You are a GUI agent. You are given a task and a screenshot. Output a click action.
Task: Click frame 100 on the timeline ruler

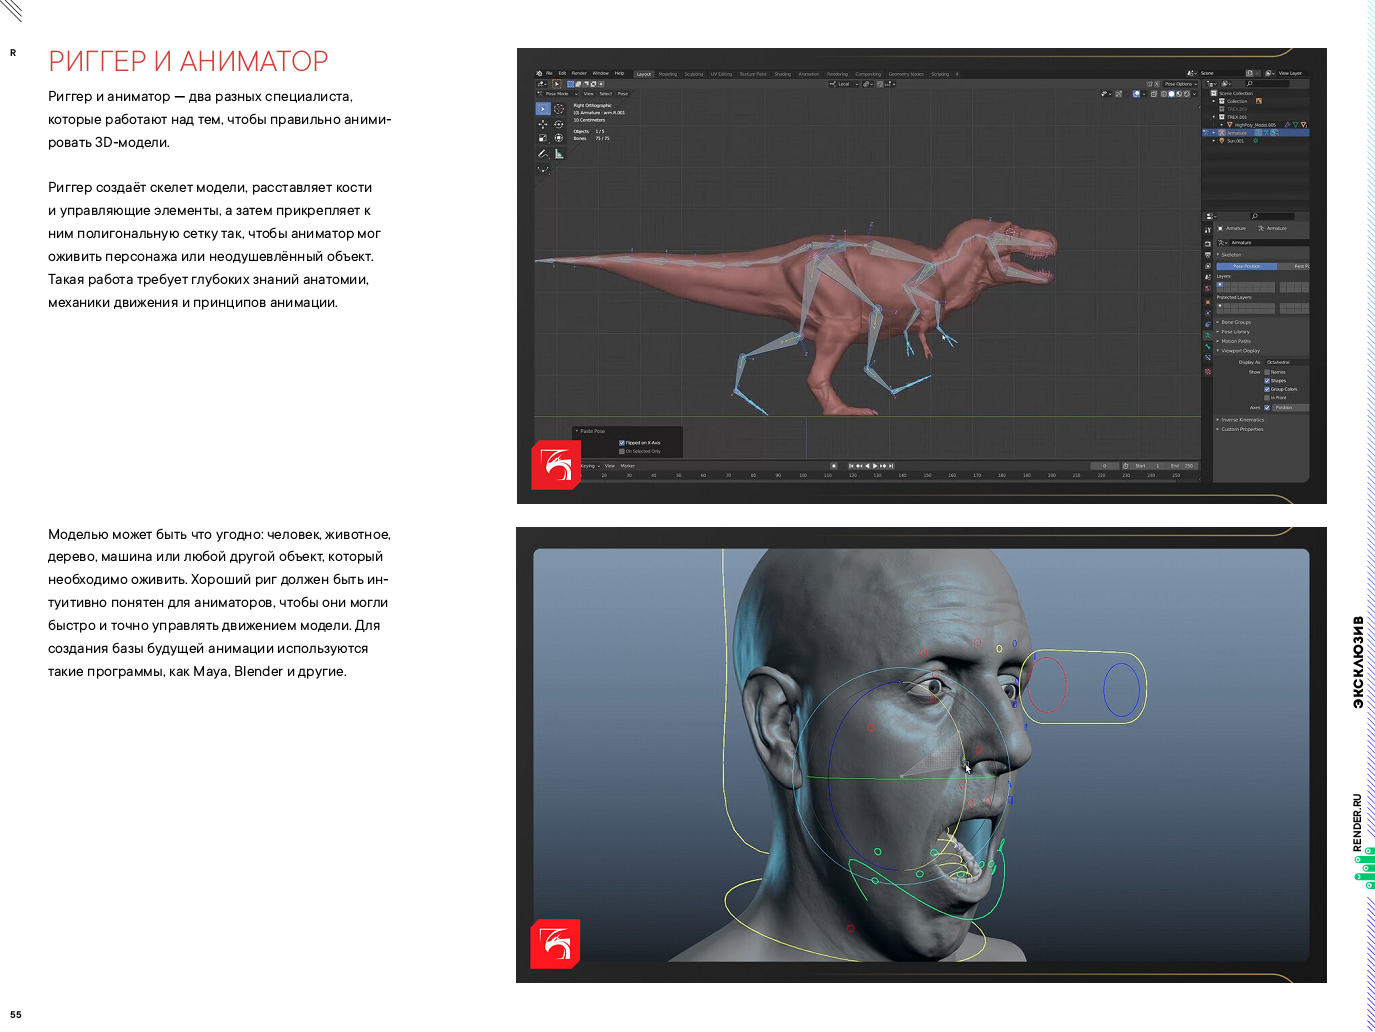click(x=803, y=476)
